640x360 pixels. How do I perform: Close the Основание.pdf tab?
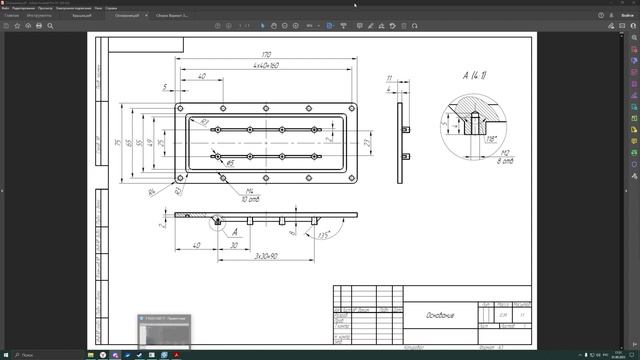[x=146, y=16]
